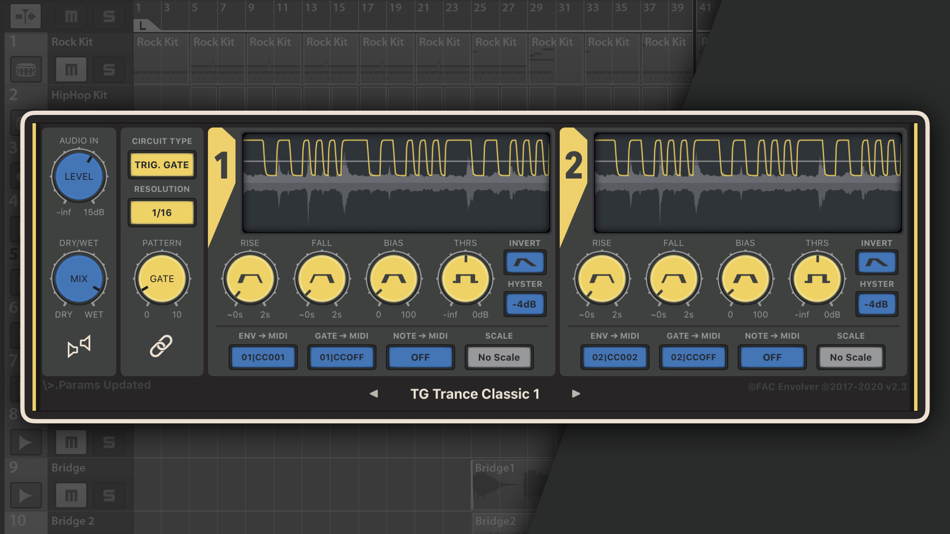Go to next preset with right arrow
The image size is (950, 534).
tap(576, 394)
